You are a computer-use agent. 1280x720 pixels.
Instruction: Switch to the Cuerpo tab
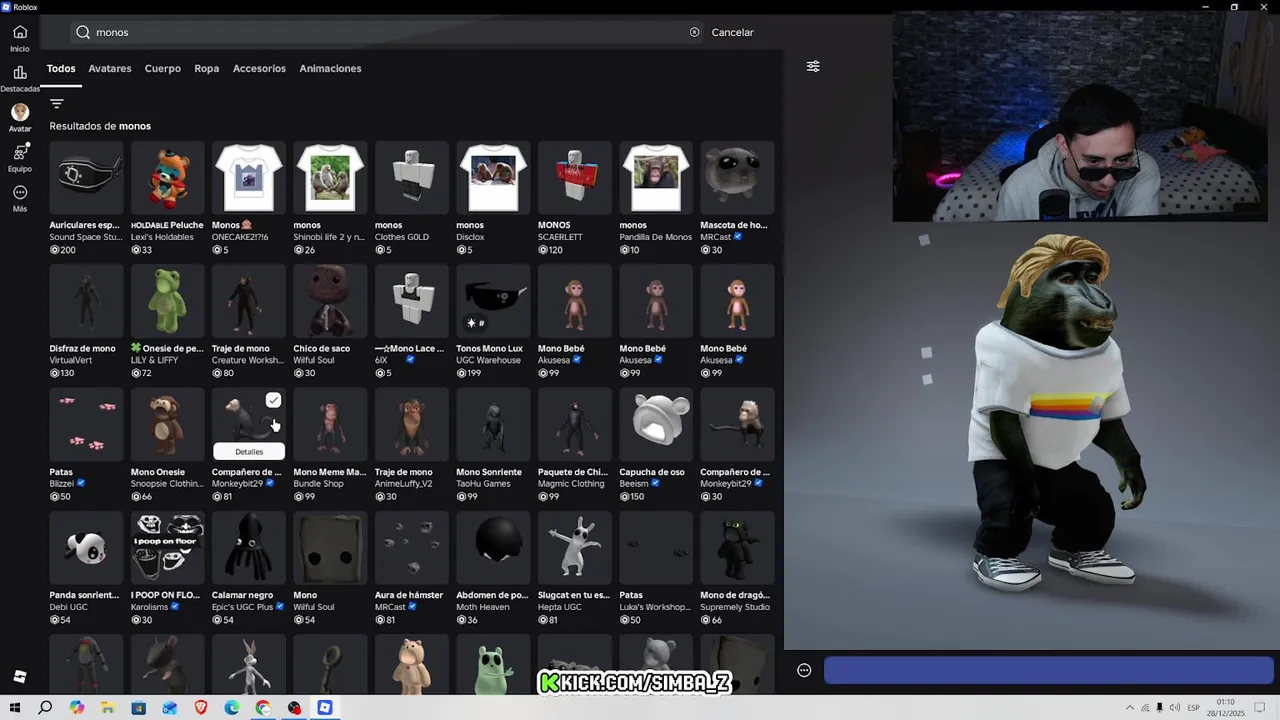coord(163,69)
